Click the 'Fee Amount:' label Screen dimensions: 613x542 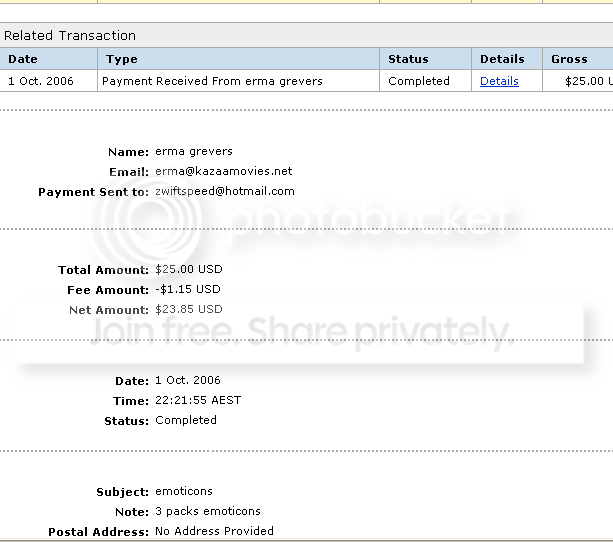click(108, 290)
